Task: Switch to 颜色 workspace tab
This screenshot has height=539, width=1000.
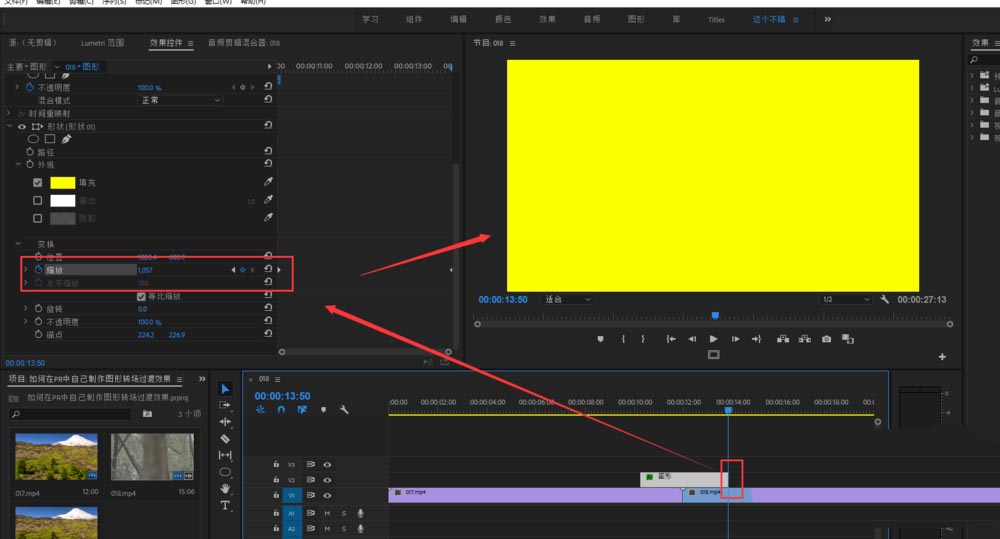Action: click(x=503, y=19)
